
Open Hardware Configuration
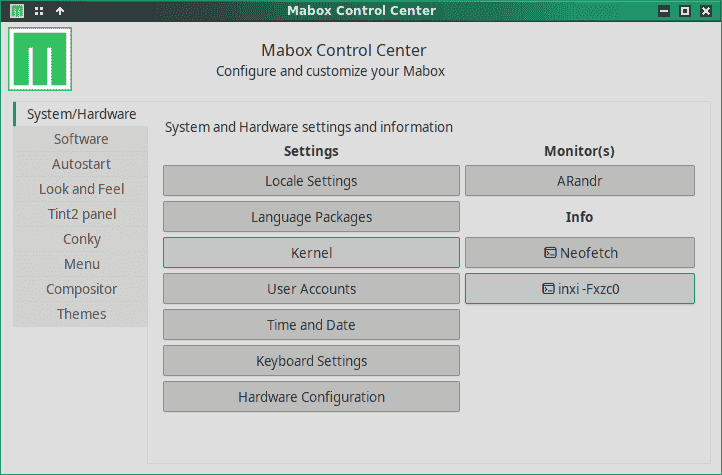[x=311, y=397]
